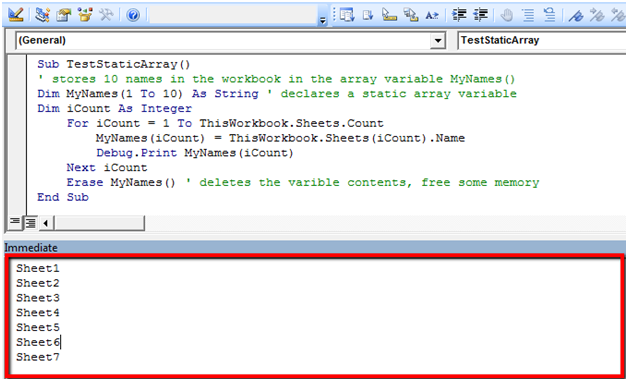Toggle bookmark with the flag icon
The height and width of the screenshot is (381, 628).
[x=576, y=16]
